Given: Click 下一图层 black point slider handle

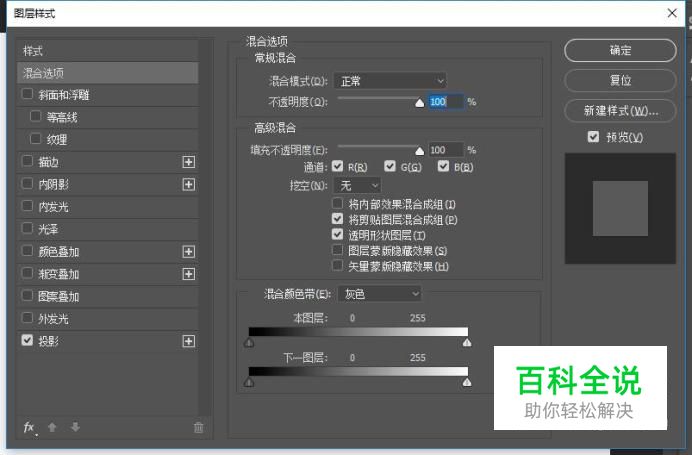Looking at the screenshot, I should [x=249, y=382].
